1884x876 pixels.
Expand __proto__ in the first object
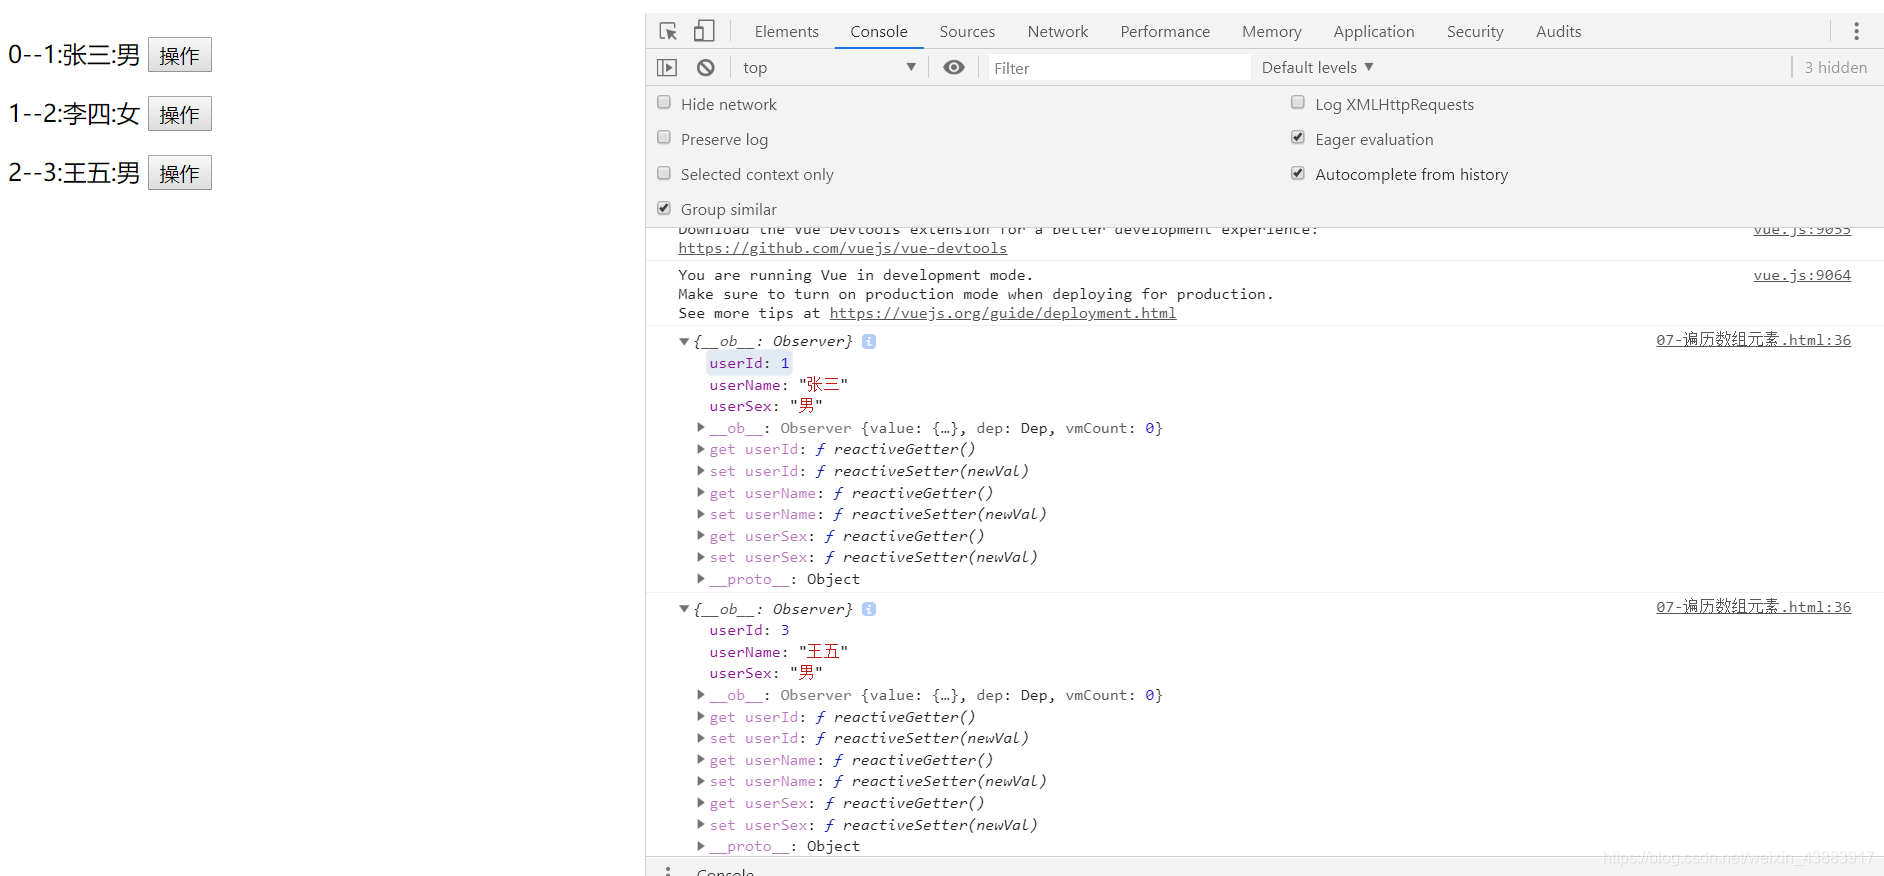click(701, 579)
